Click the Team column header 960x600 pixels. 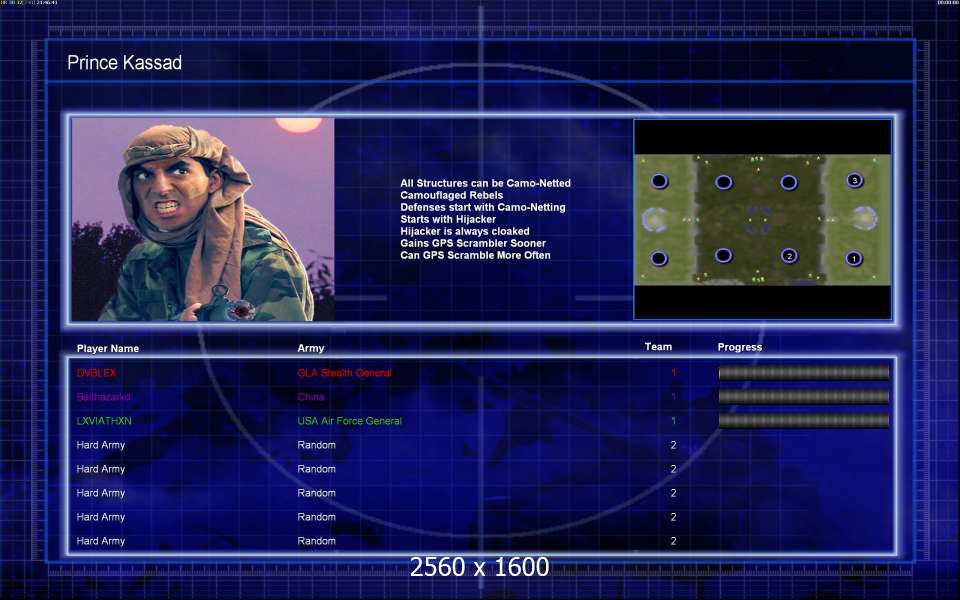click(x=658, y=347)
